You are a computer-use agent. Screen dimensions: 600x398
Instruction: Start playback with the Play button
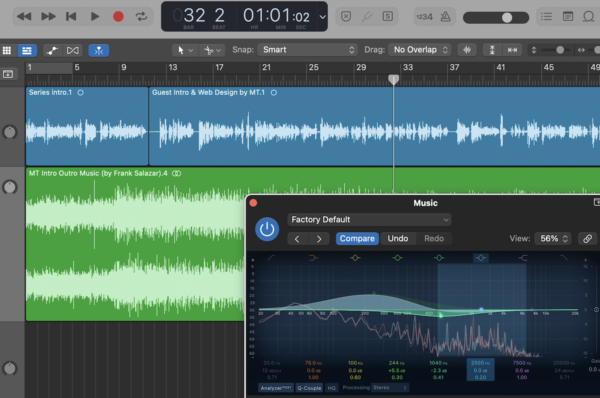95,16
